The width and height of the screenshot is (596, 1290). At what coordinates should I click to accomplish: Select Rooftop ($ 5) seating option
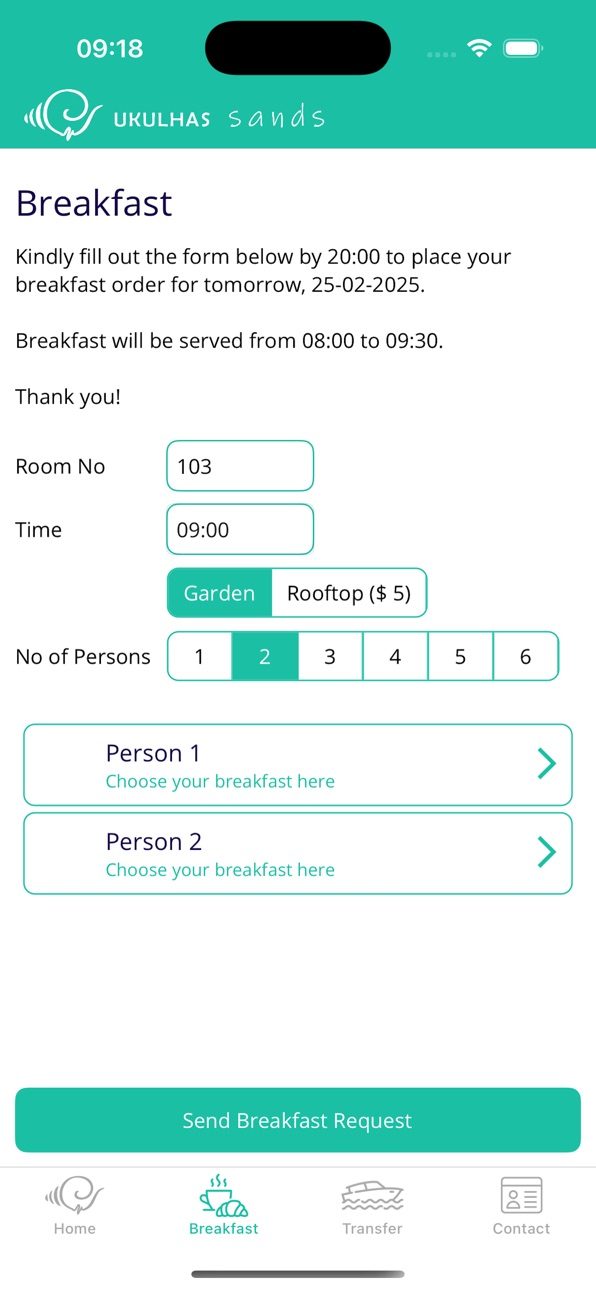(348, 593)
